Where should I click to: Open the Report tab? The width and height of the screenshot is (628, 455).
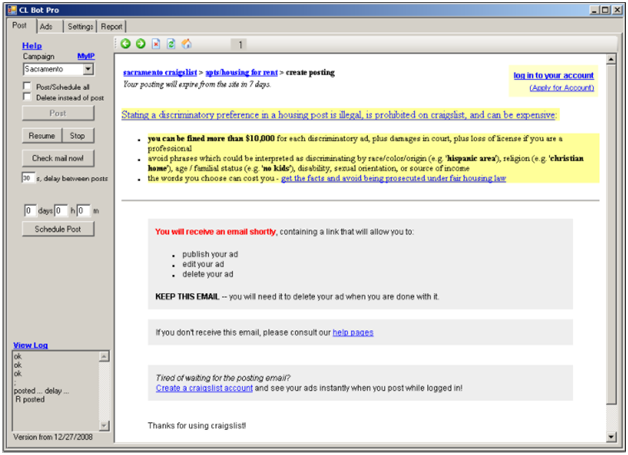pos(111,26)
